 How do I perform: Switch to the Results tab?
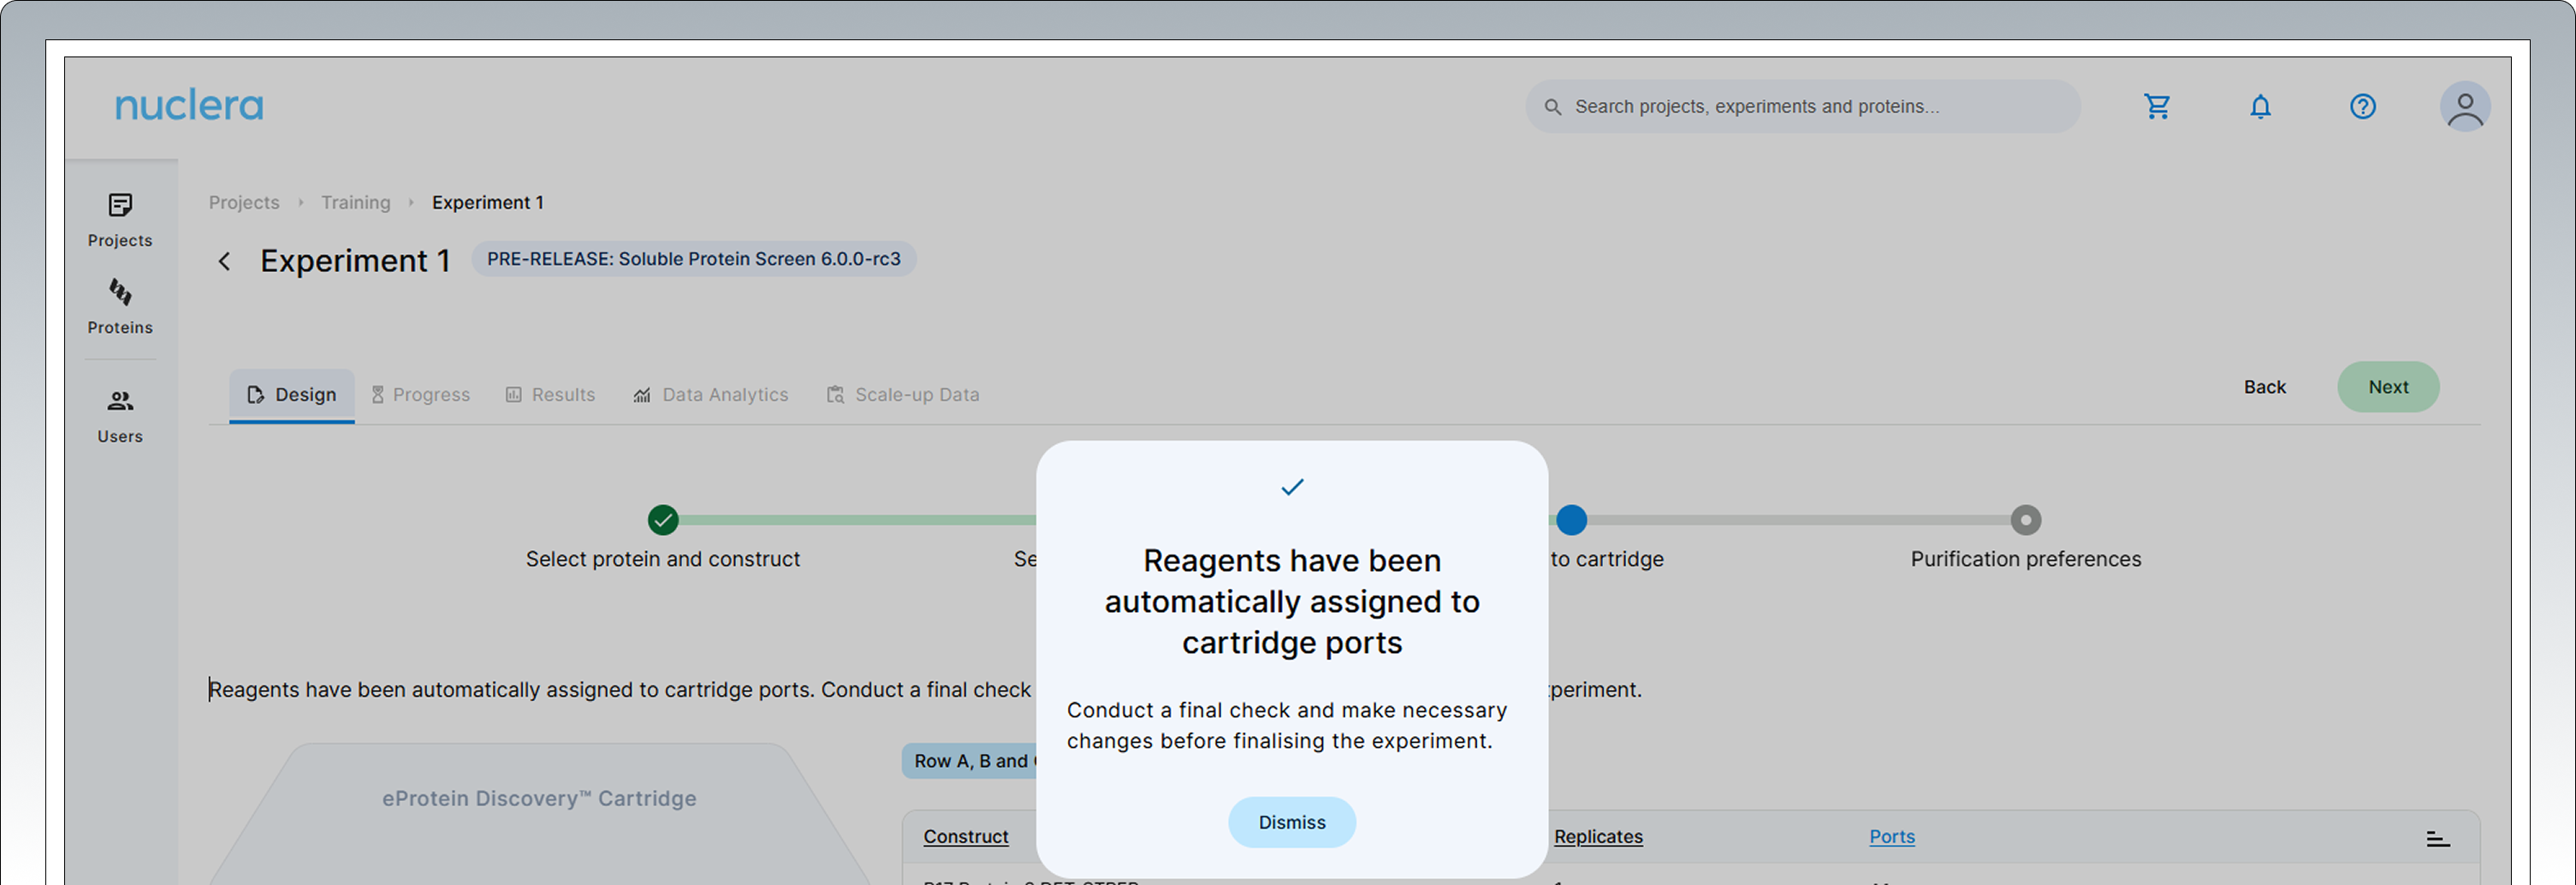click(x=550, y=394)
